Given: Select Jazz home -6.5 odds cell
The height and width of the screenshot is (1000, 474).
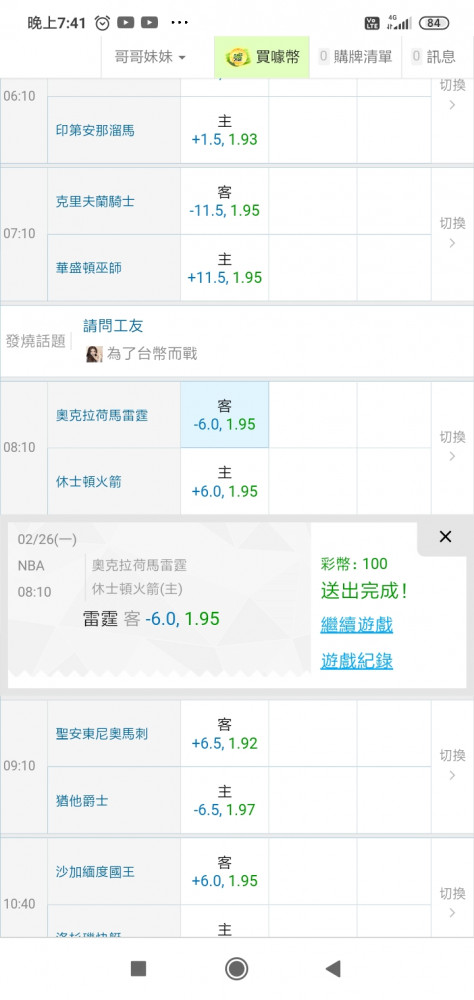Looking at the screenshot, I should tap(225, 800).
